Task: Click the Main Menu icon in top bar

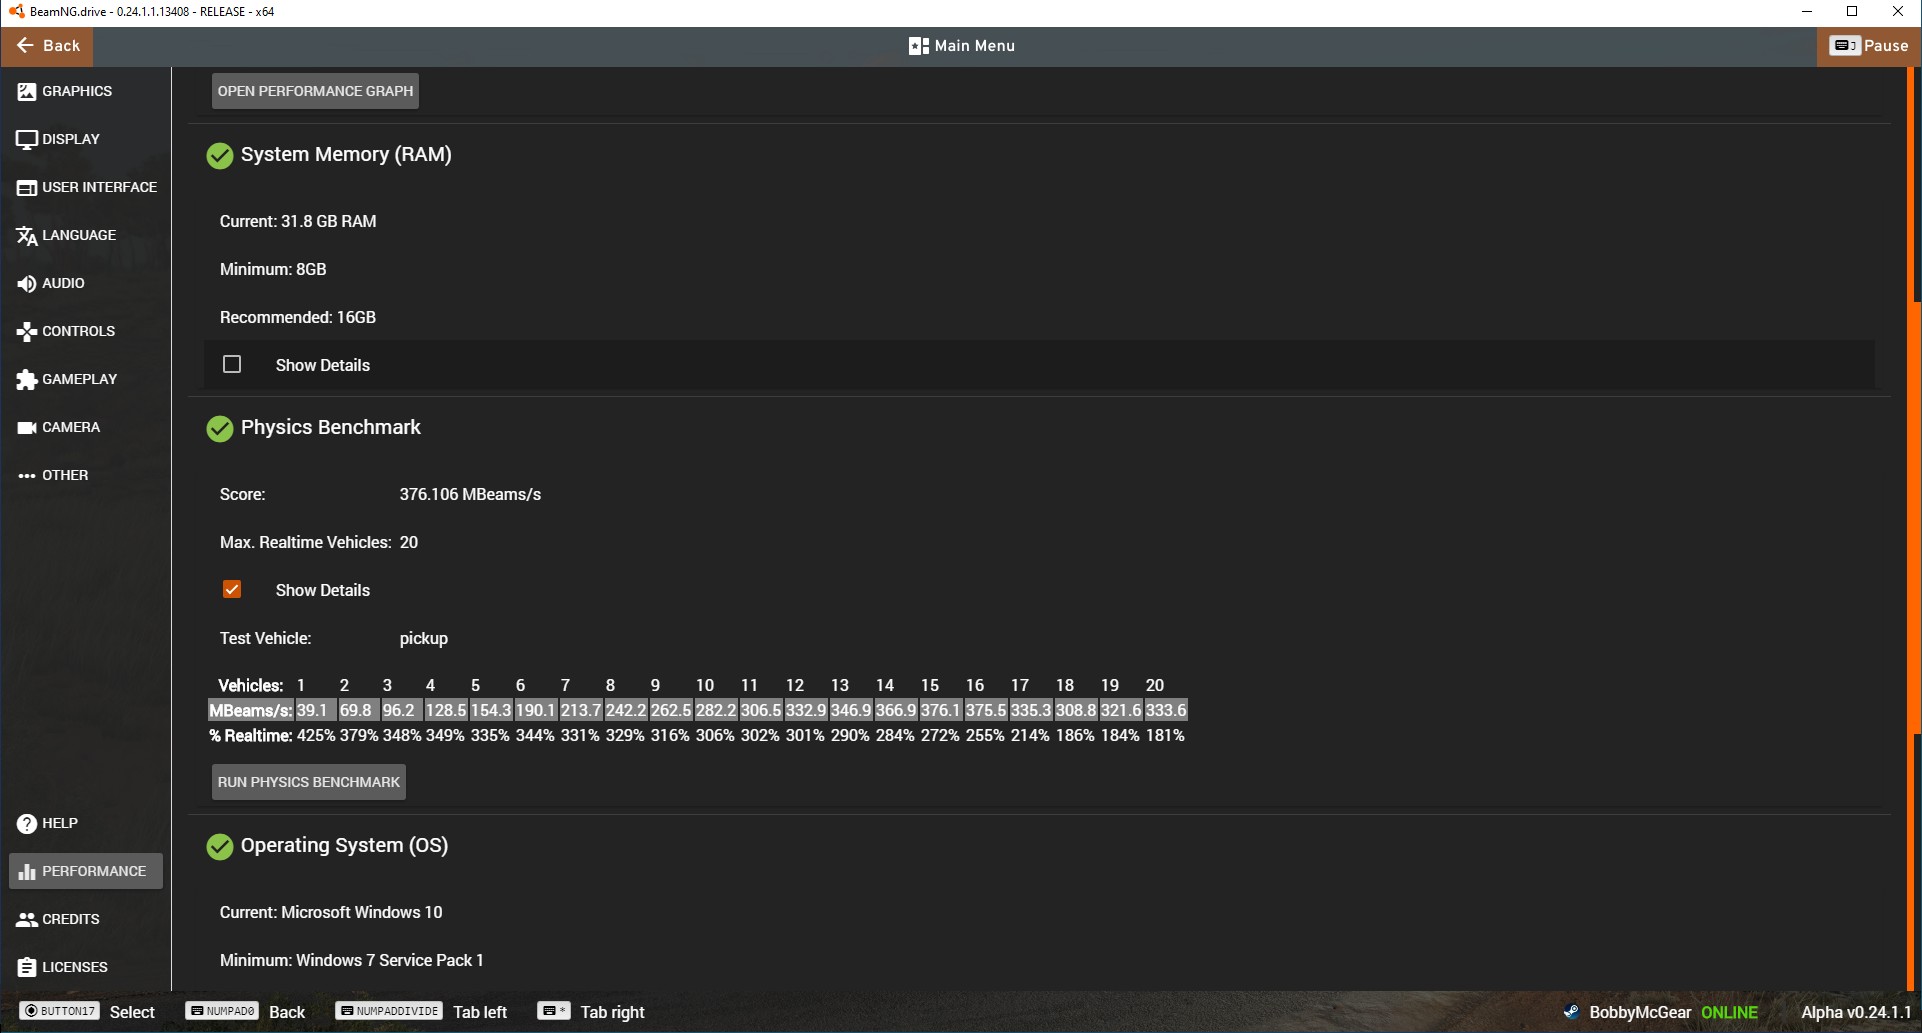Action: (x=919, y=46)
